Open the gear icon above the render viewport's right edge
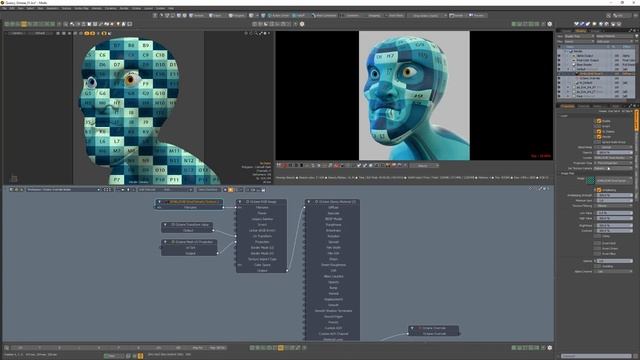Viewport: 640px width, 360px height. pyautogui.click(x=549, y=24)
